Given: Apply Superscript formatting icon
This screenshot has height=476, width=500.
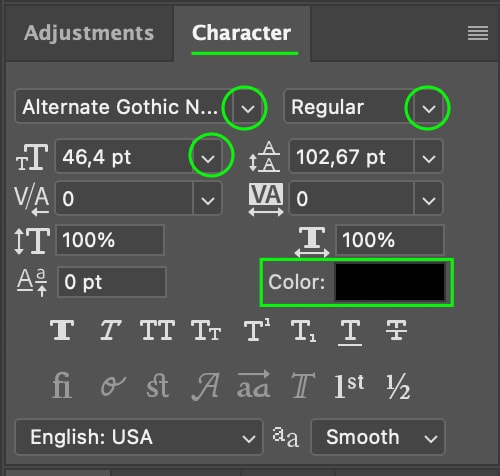Looking at the screenshot, I should tap(257, 330).
